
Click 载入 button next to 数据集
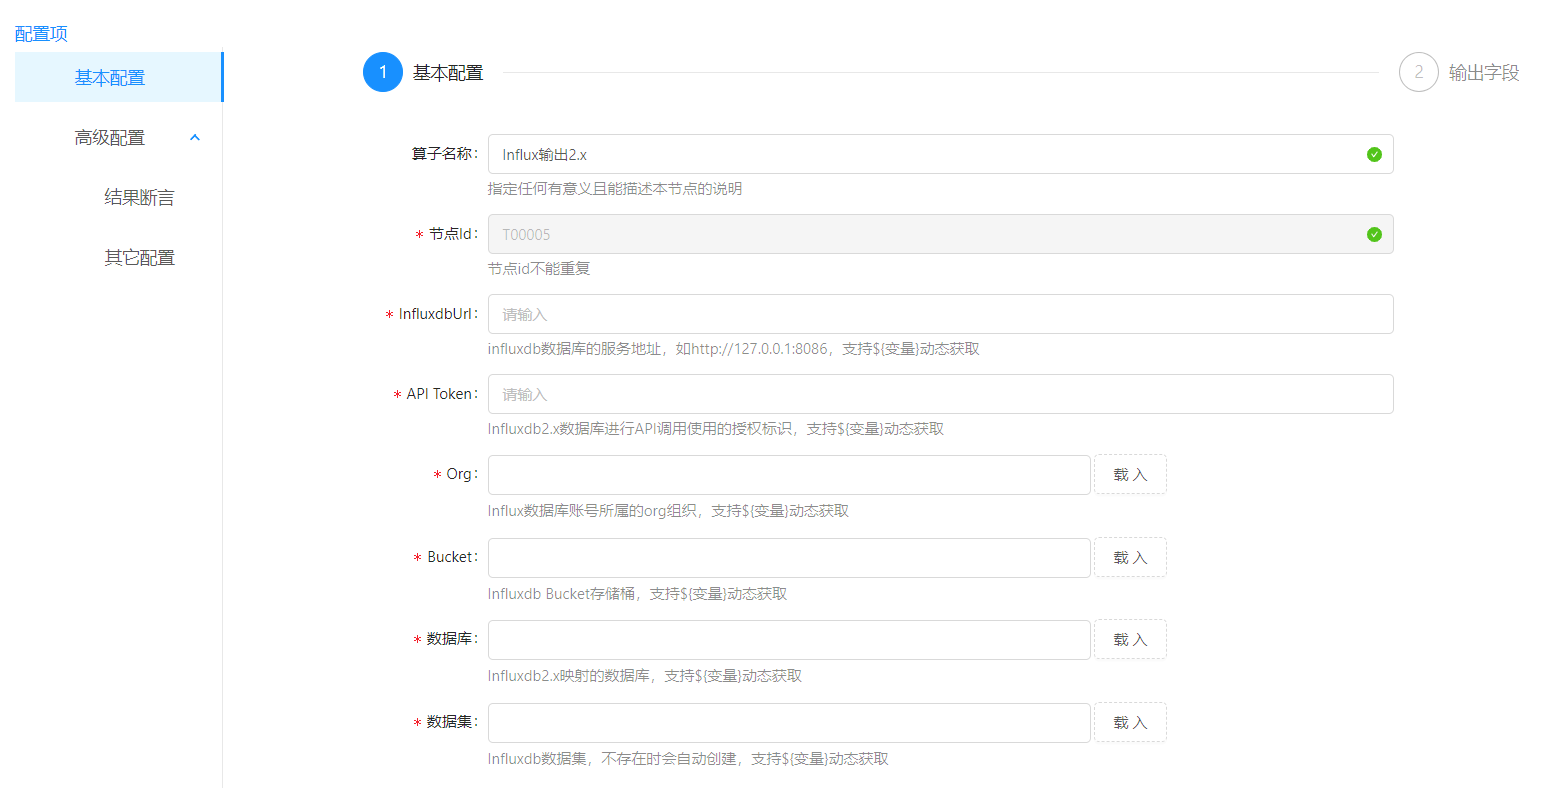point(1130,723)
